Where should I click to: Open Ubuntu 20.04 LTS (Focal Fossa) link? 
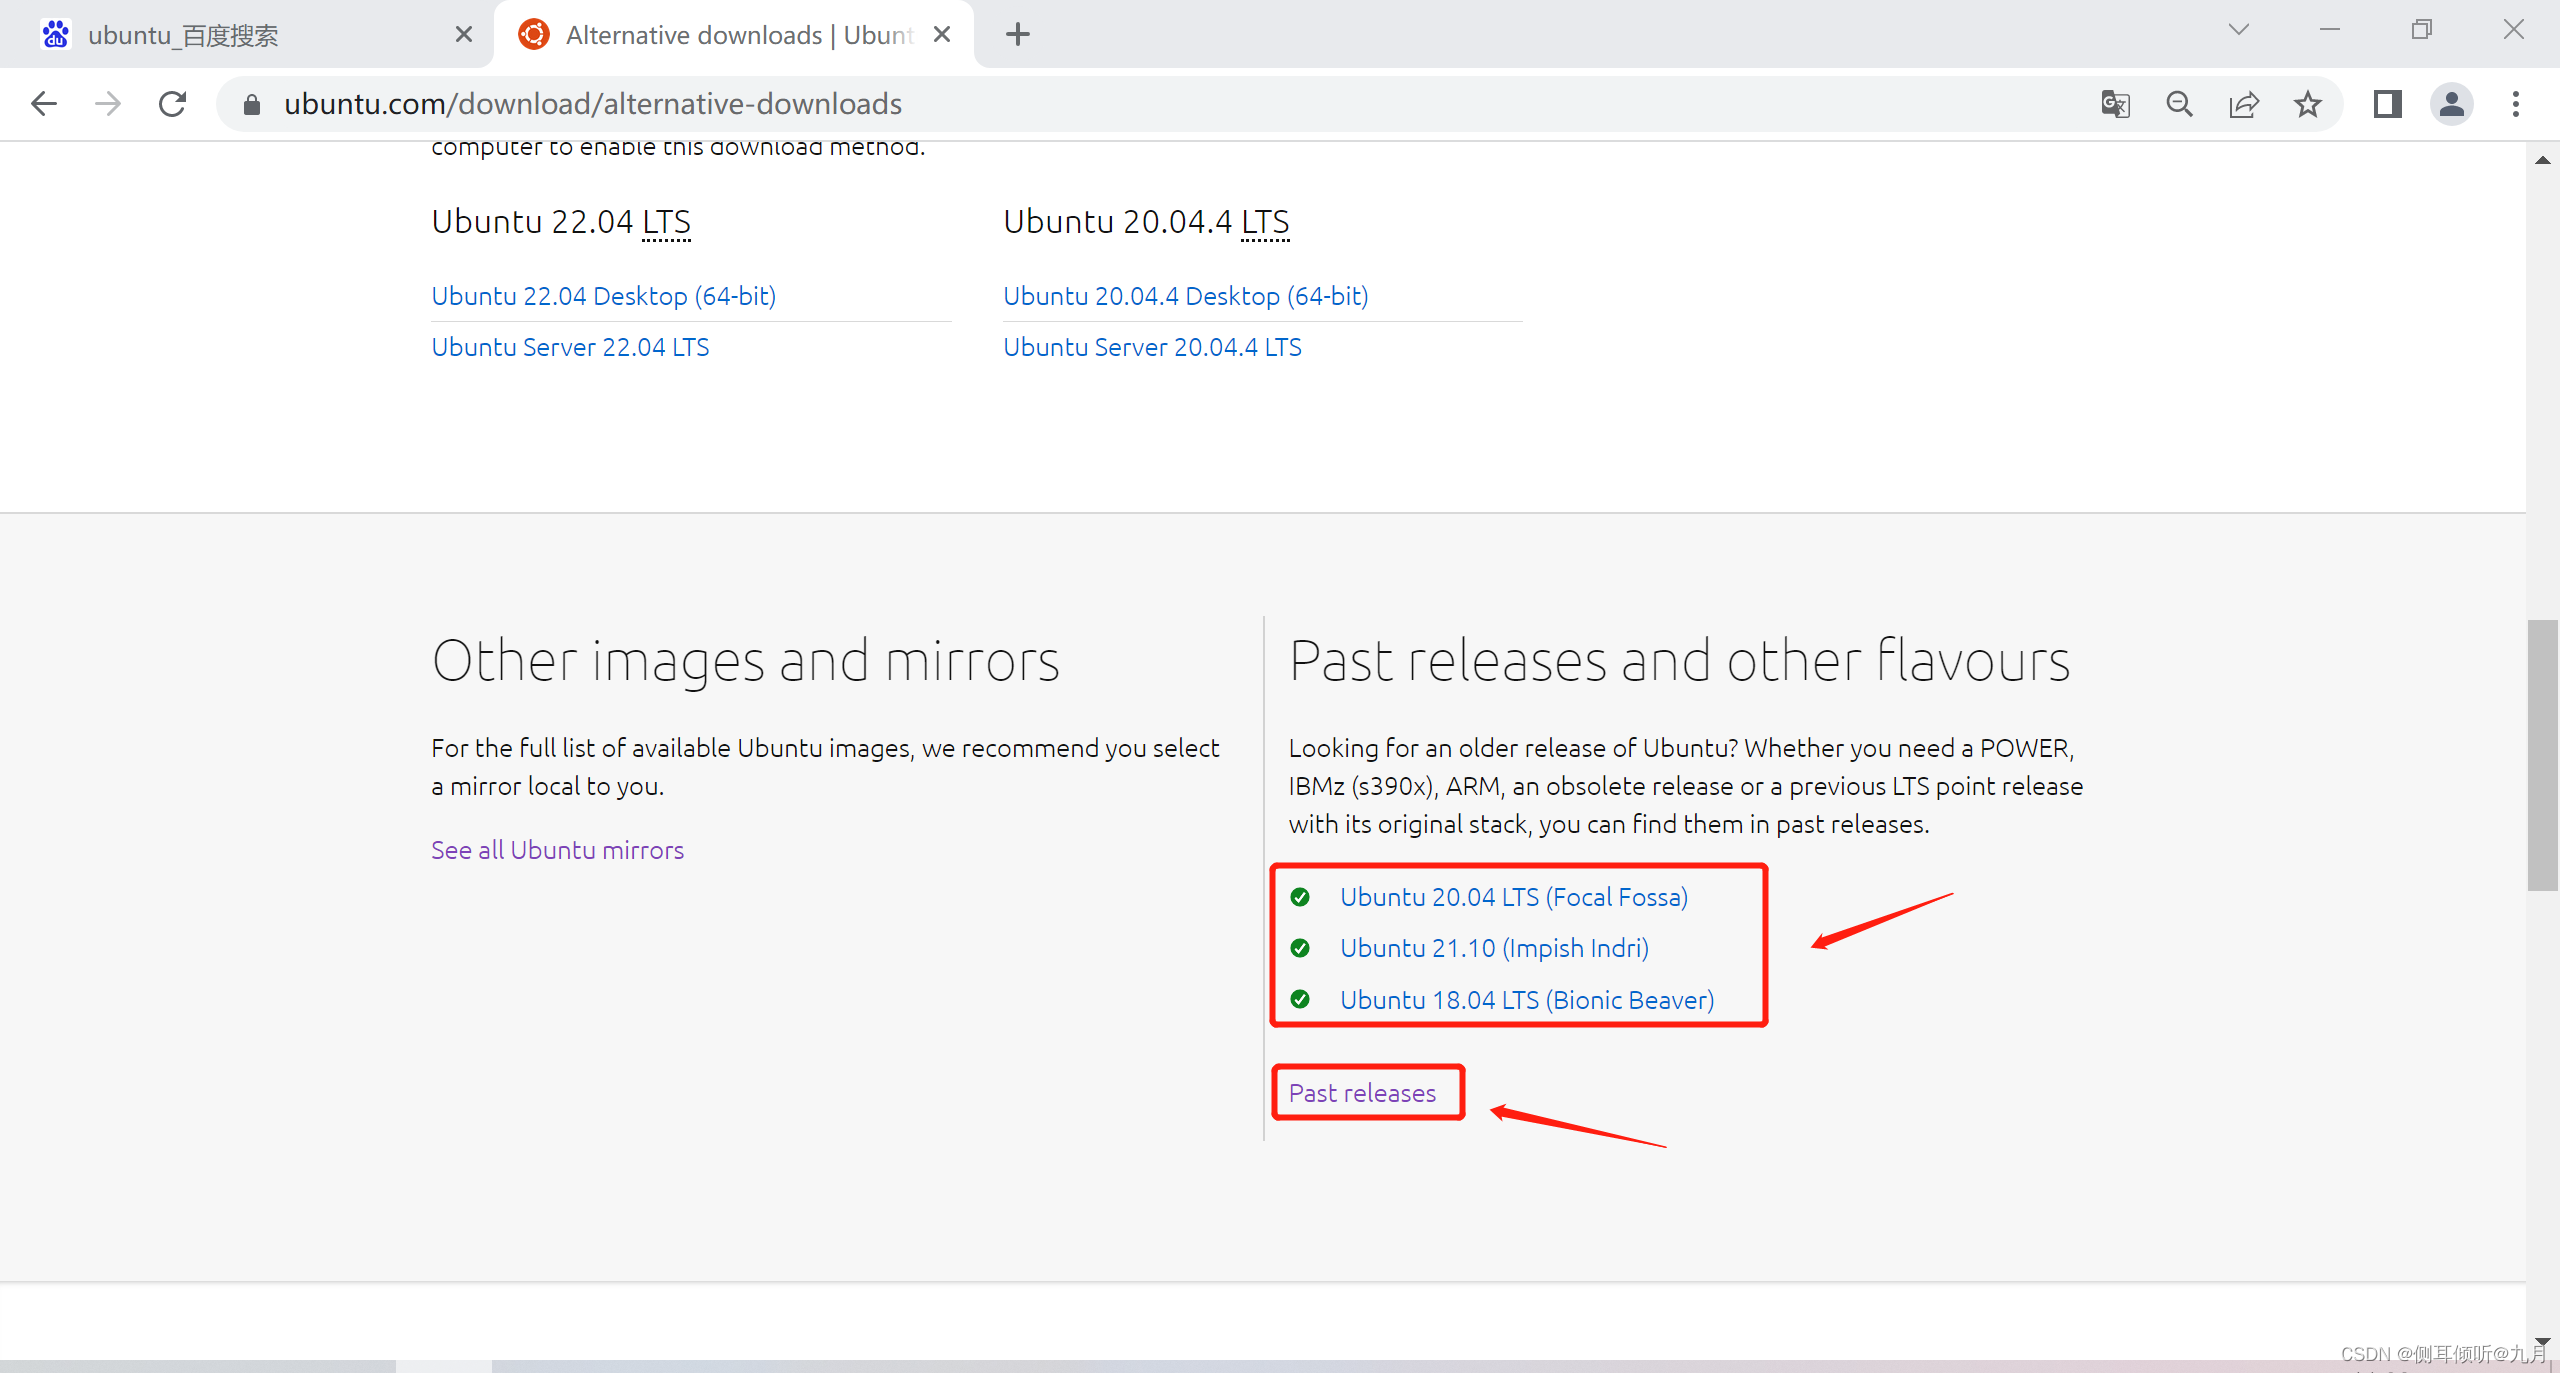(1514, 897)
